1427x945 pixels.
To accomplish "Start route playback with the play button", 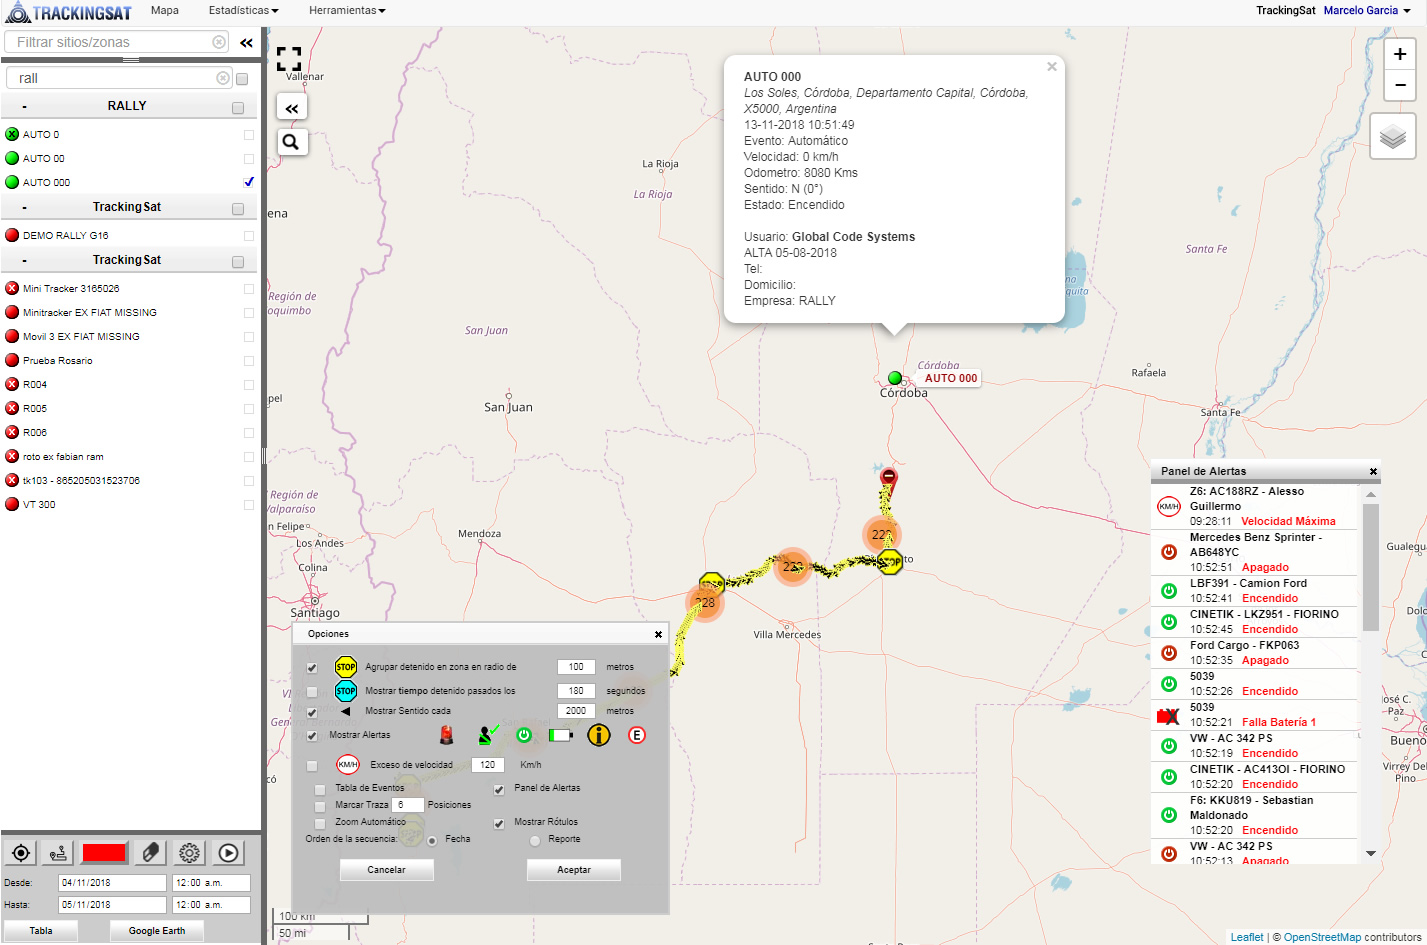I will 228,853.
